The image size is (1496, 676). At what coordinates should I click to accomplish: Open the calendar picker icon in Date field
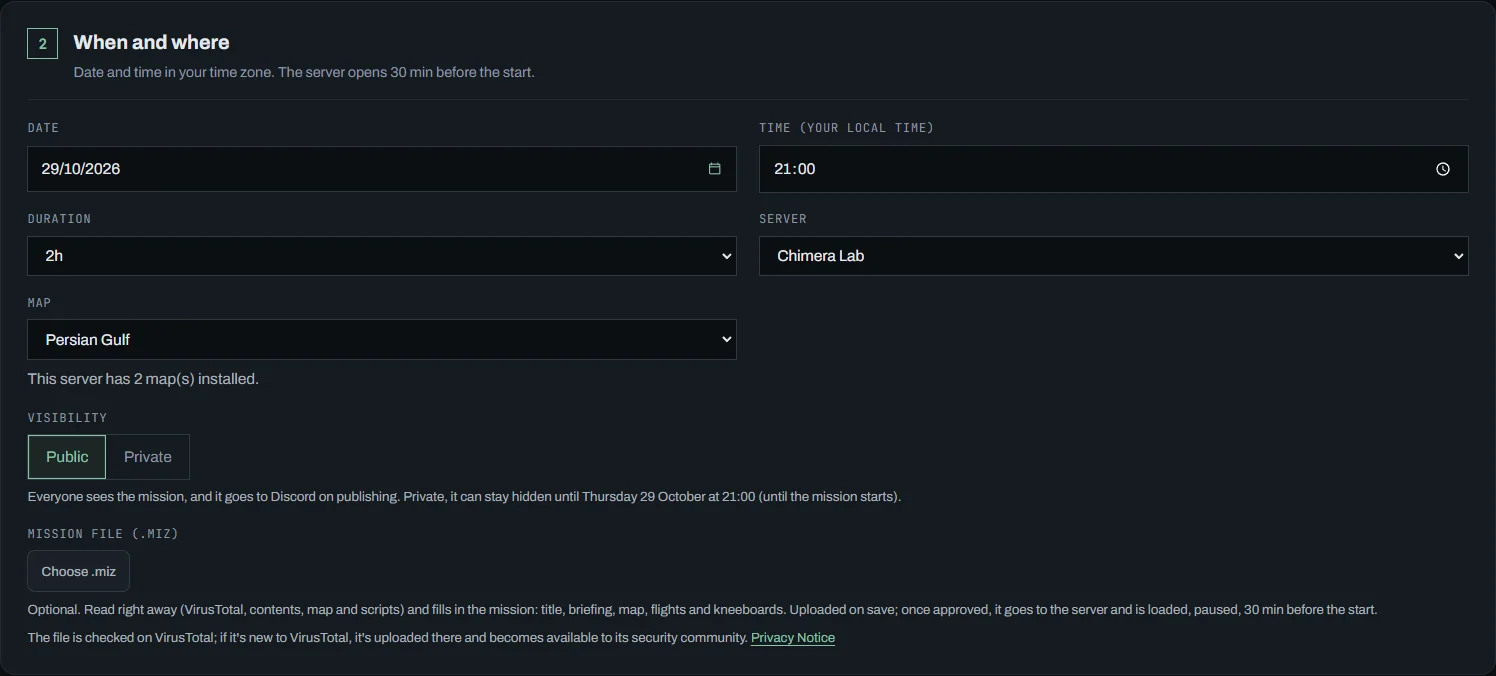(714, 169)
